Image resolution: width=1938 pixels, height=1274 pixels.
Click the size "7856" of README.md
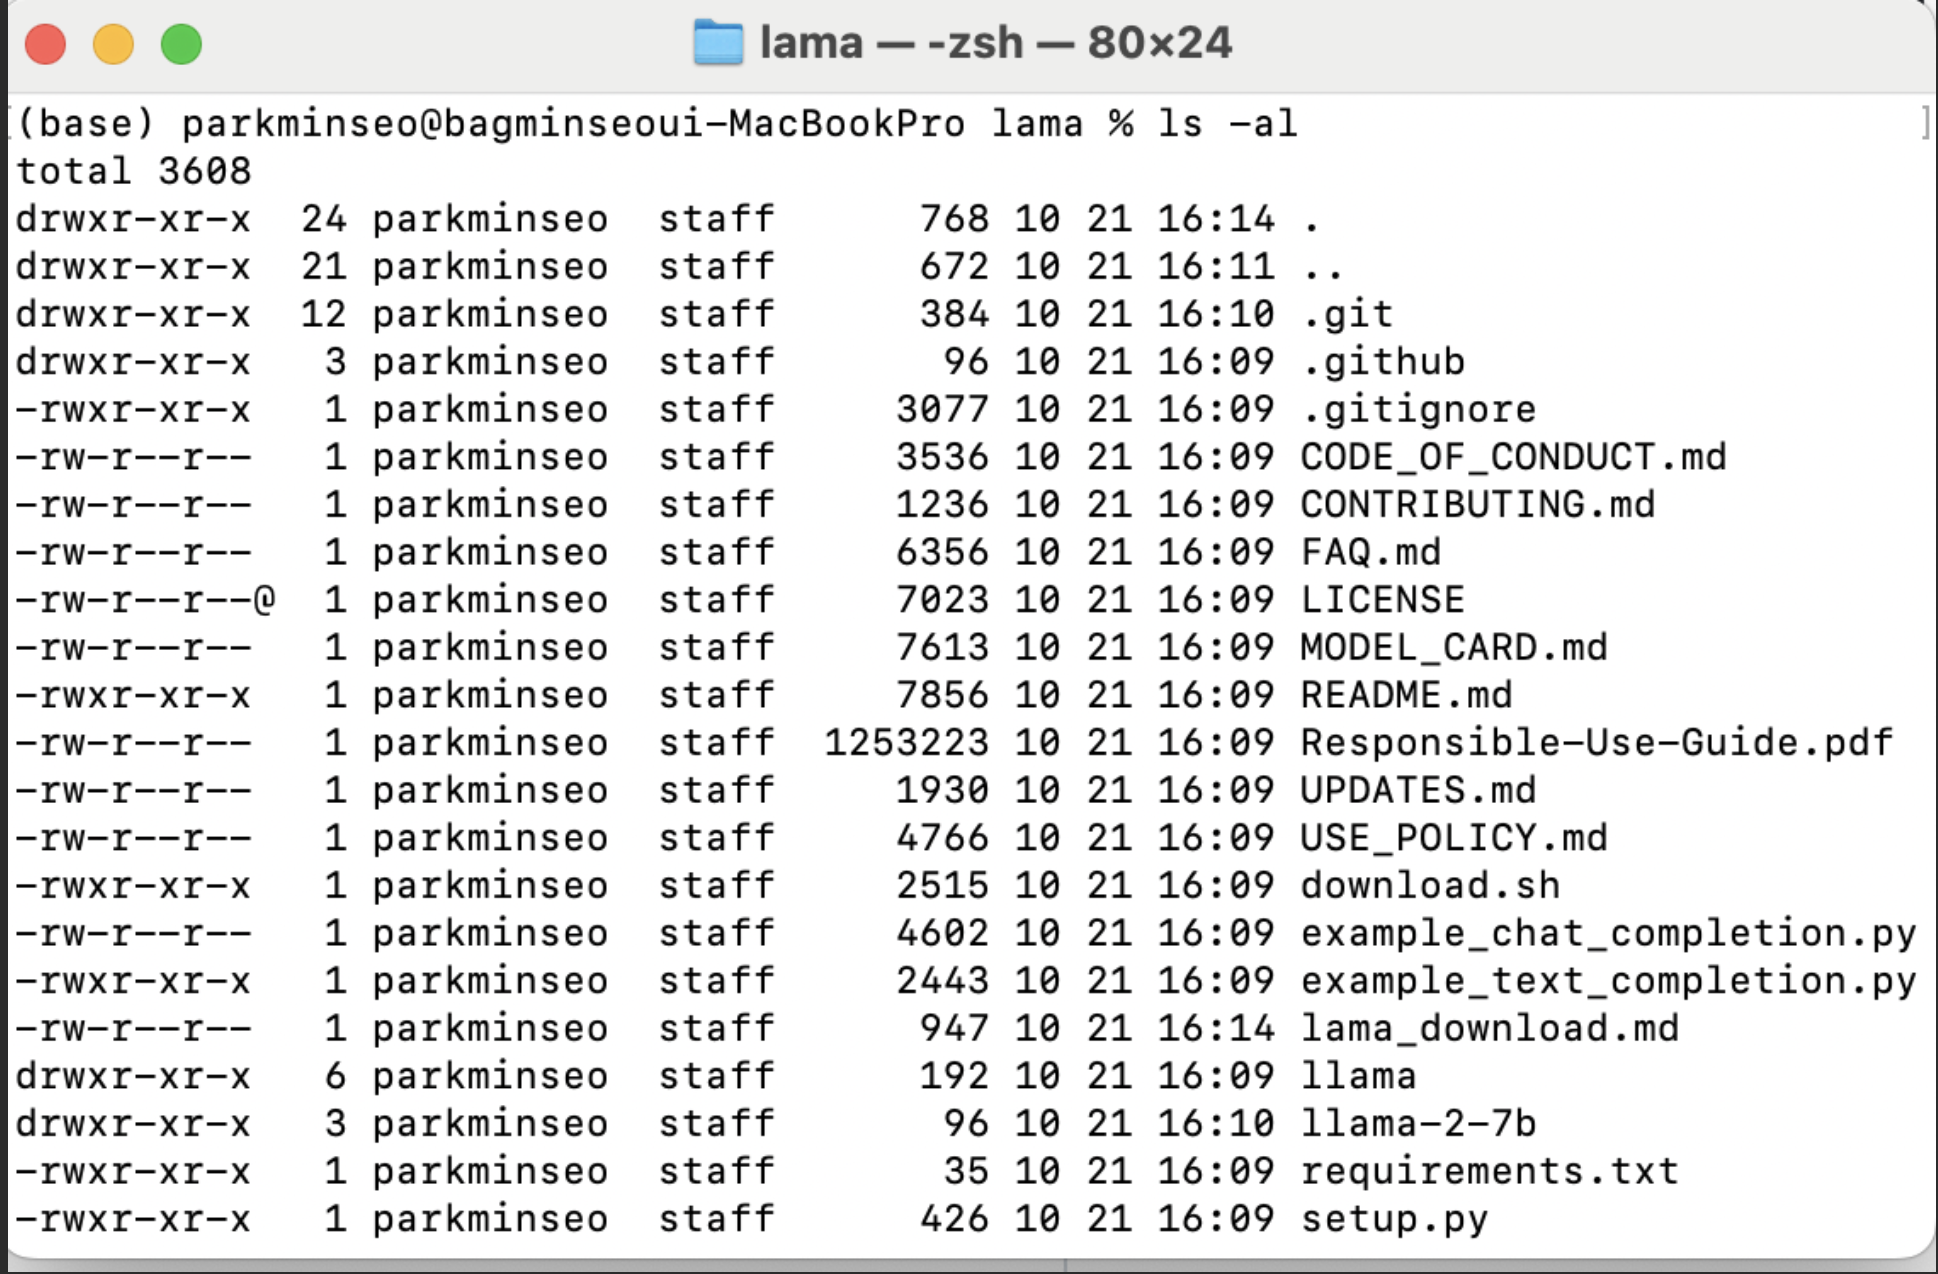click(942, 695)
